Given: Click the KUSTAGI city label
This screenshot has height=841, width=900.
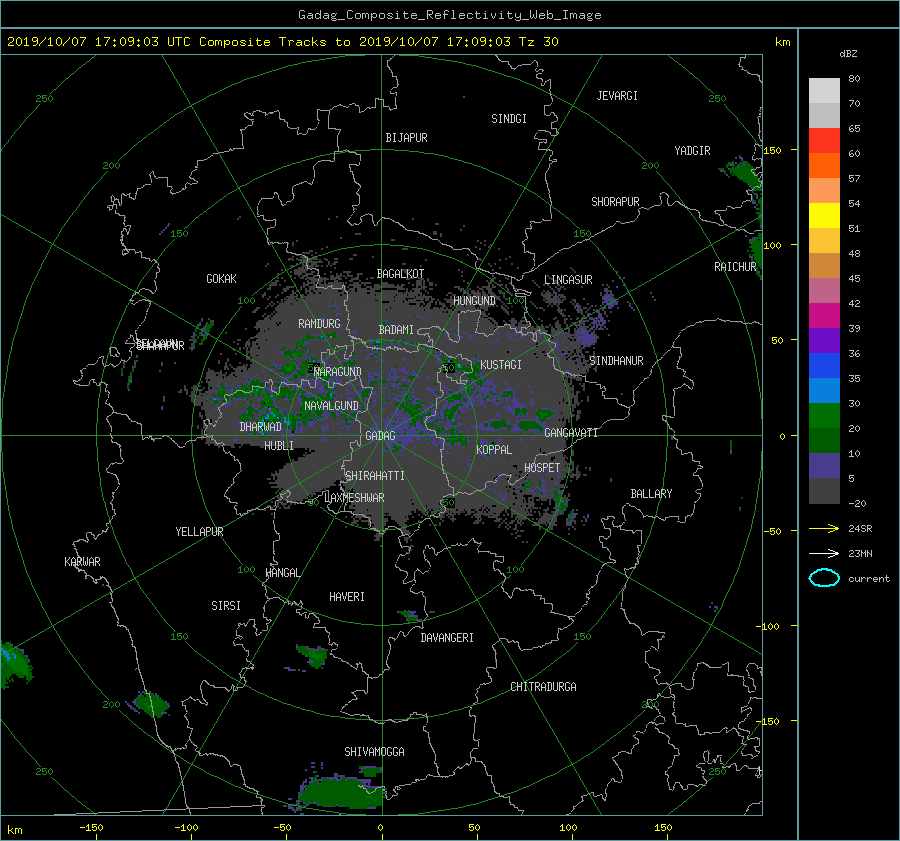Looking at the screenshot, I should (x=501, y=365).
